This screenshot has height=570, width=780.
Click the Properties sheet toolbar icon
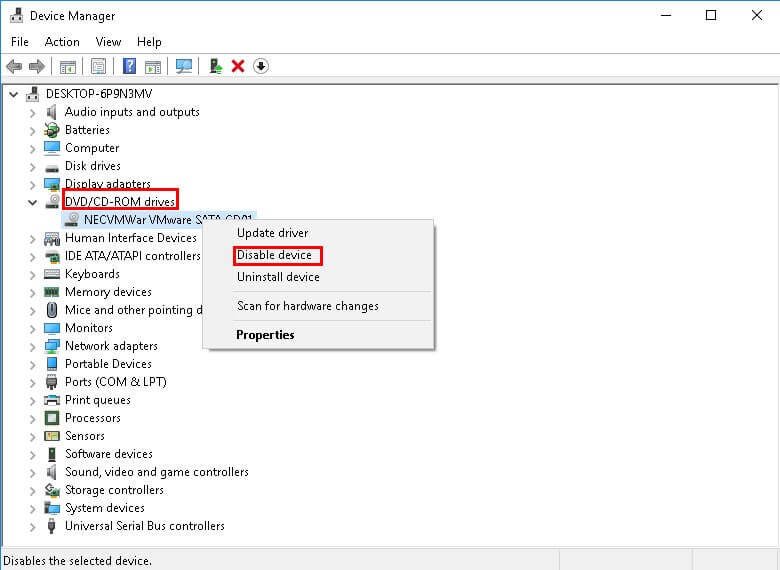coord(99,66)
